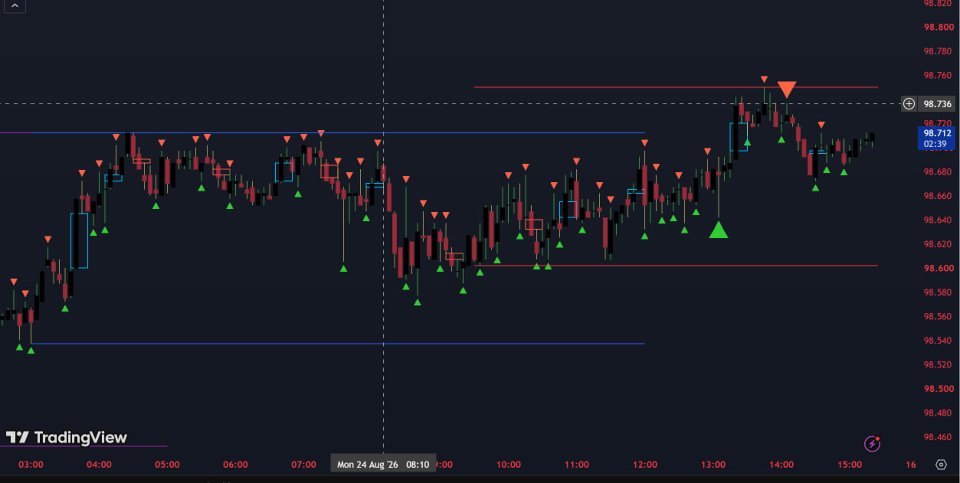Viewport: 960px width, 483px height.
Task: Click the plus icon beside 98.736
Action: (909, 103)
